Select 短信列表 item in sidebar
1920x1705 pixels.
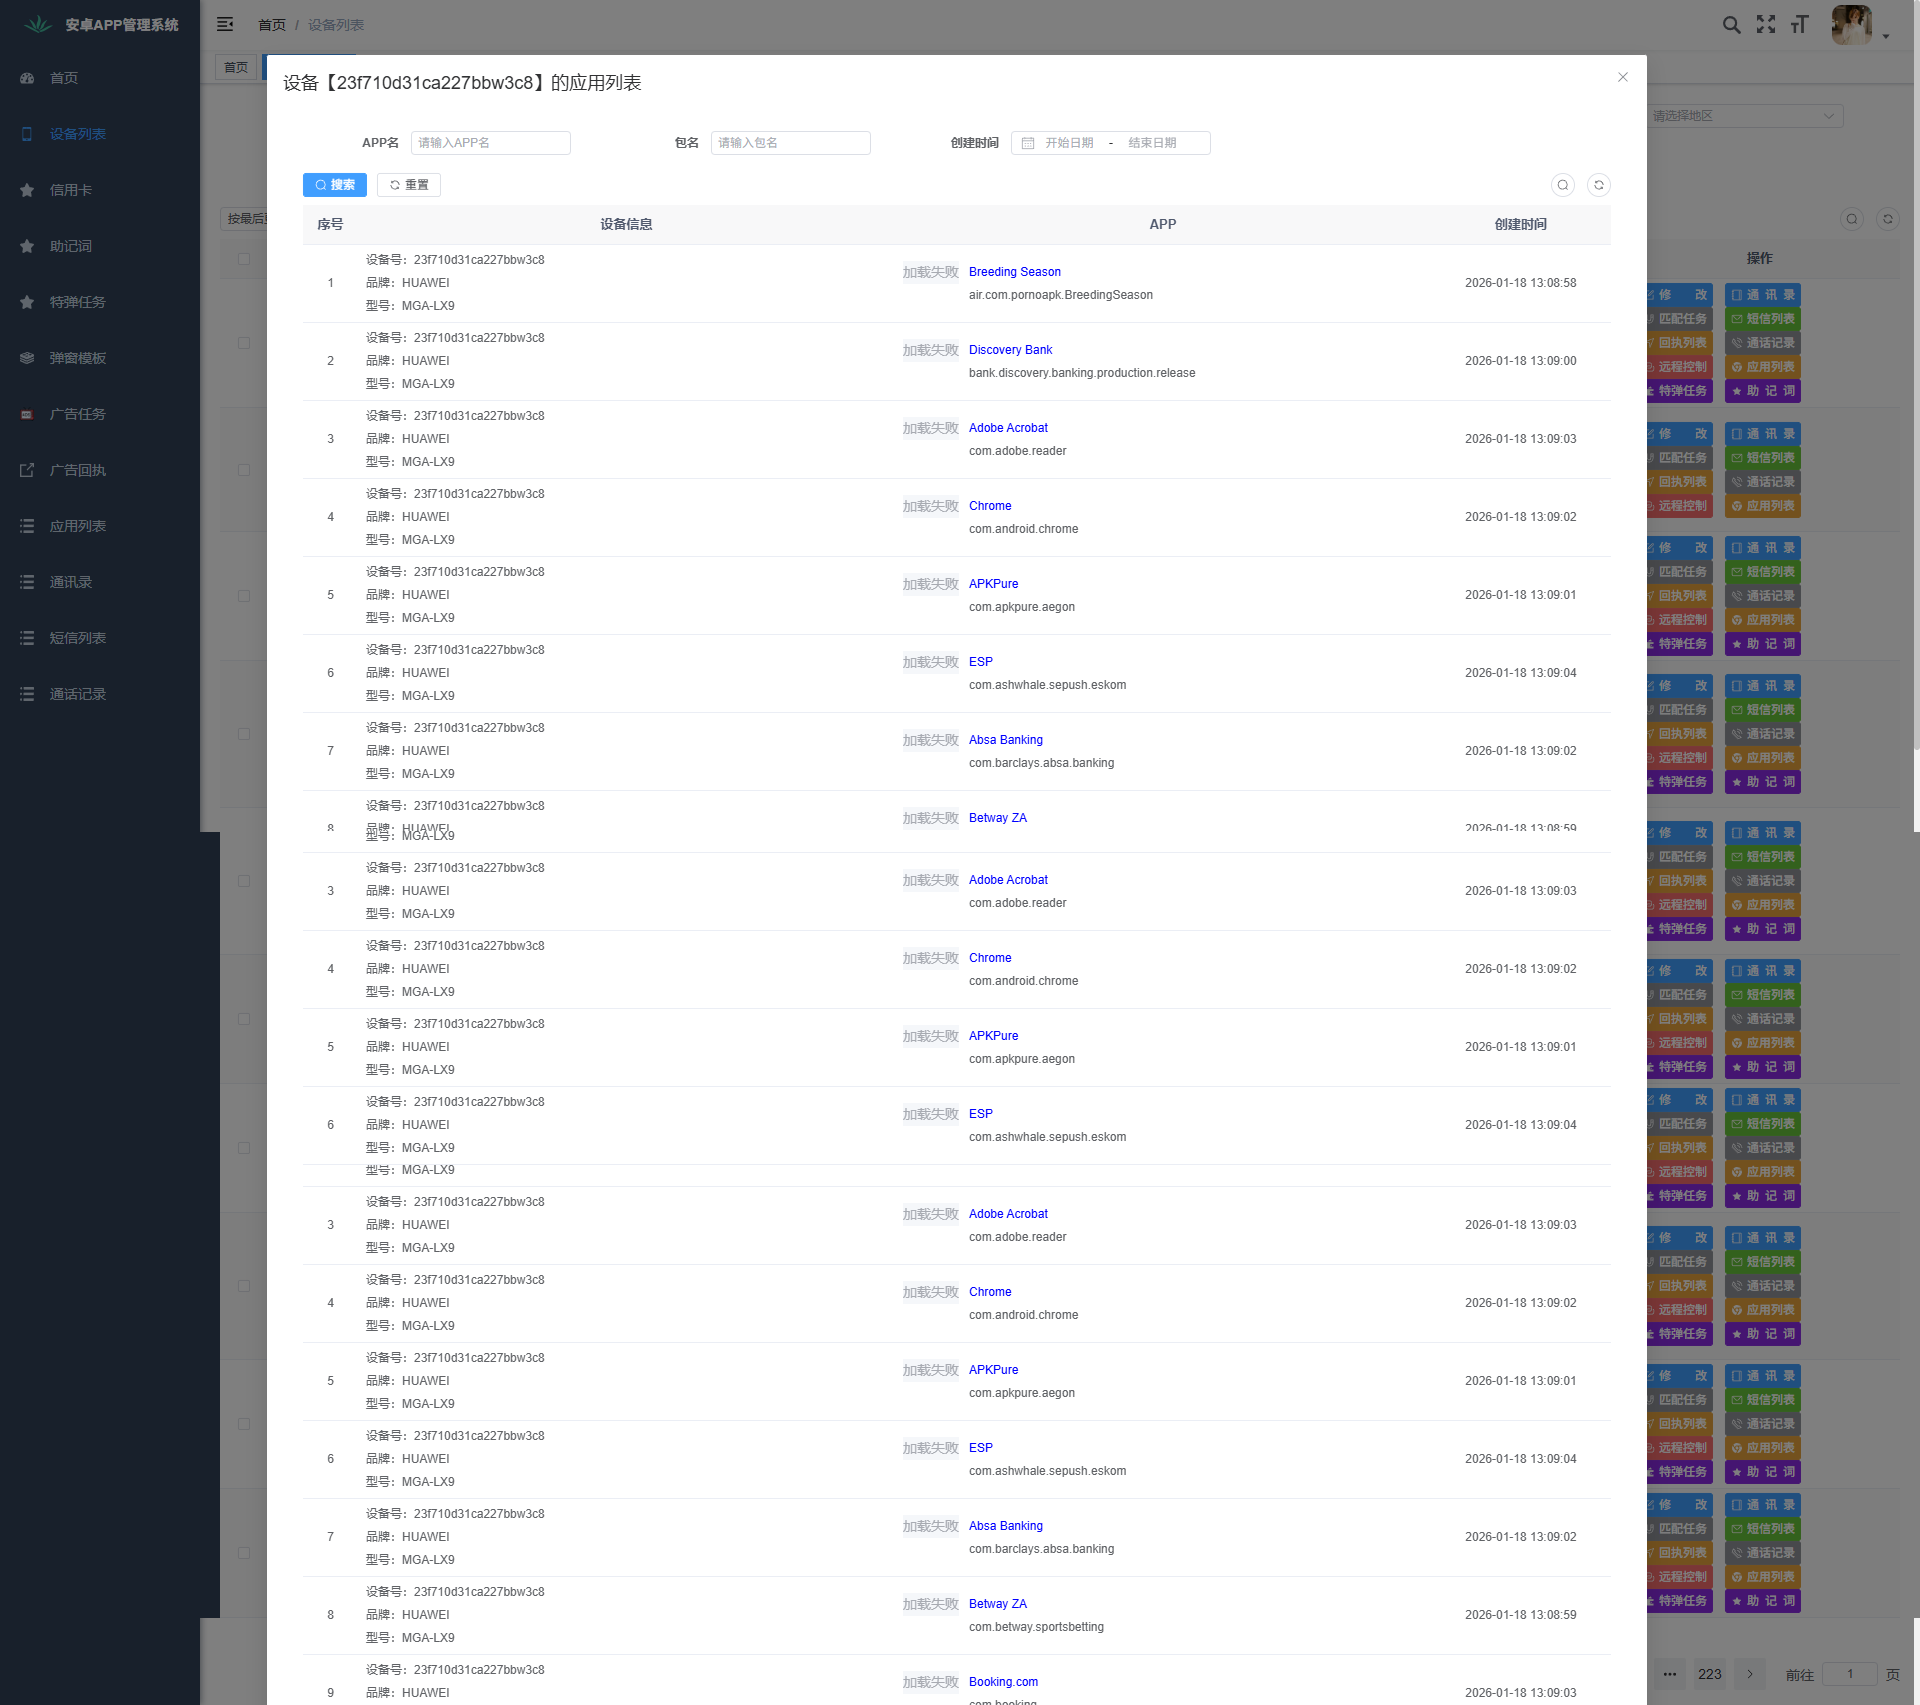[x=100, y=638]
